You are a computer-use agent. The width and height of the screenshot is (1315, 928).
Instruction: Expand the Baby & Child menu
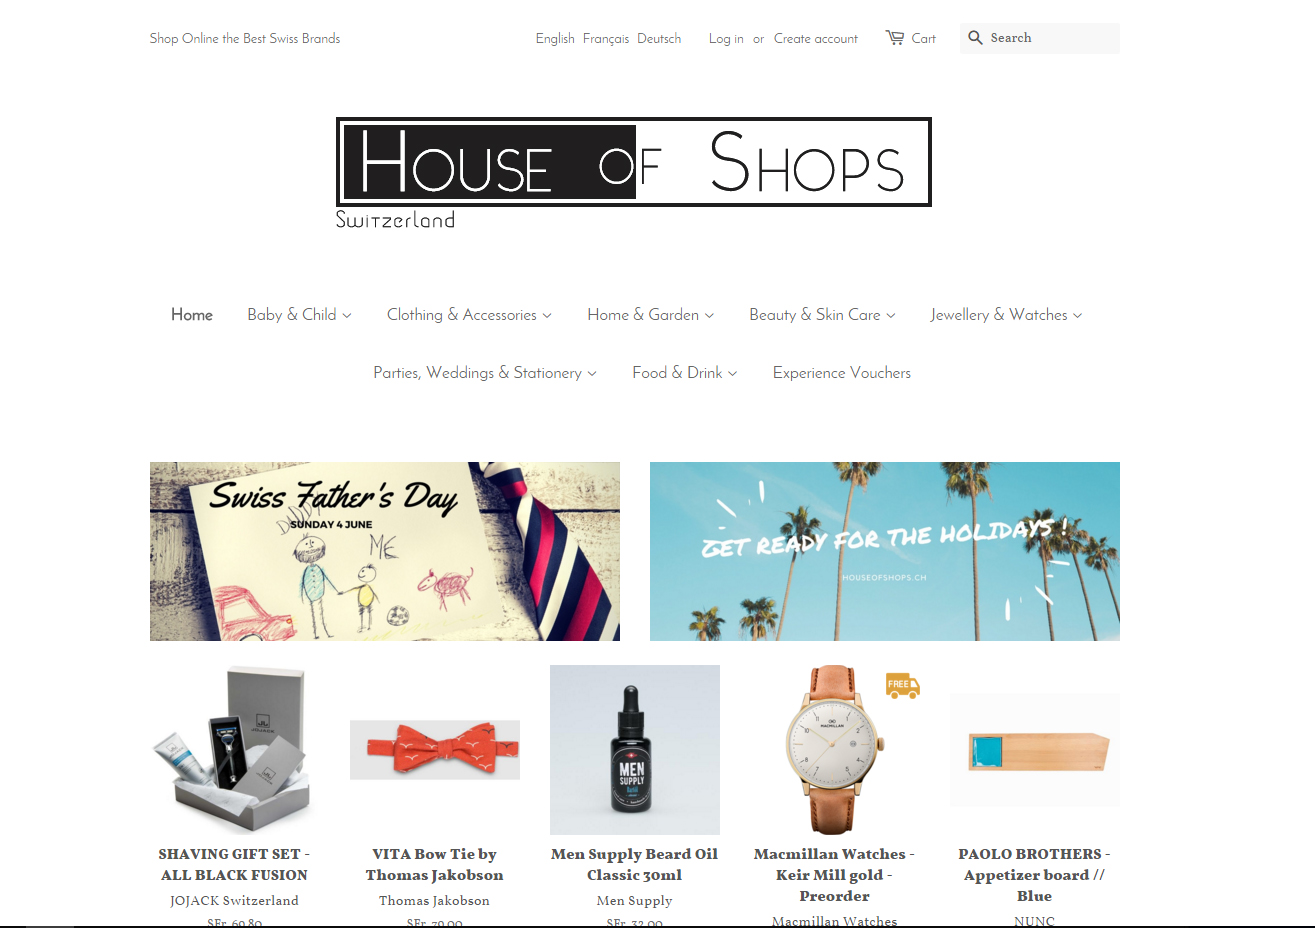tap(299, 315)
